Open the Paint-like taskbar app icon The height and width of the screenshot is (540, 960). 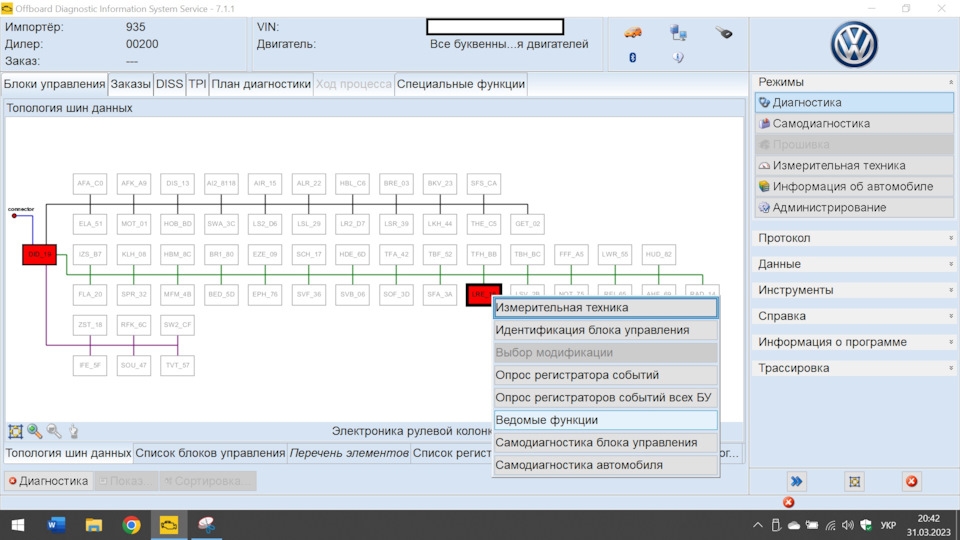point(207,525)
